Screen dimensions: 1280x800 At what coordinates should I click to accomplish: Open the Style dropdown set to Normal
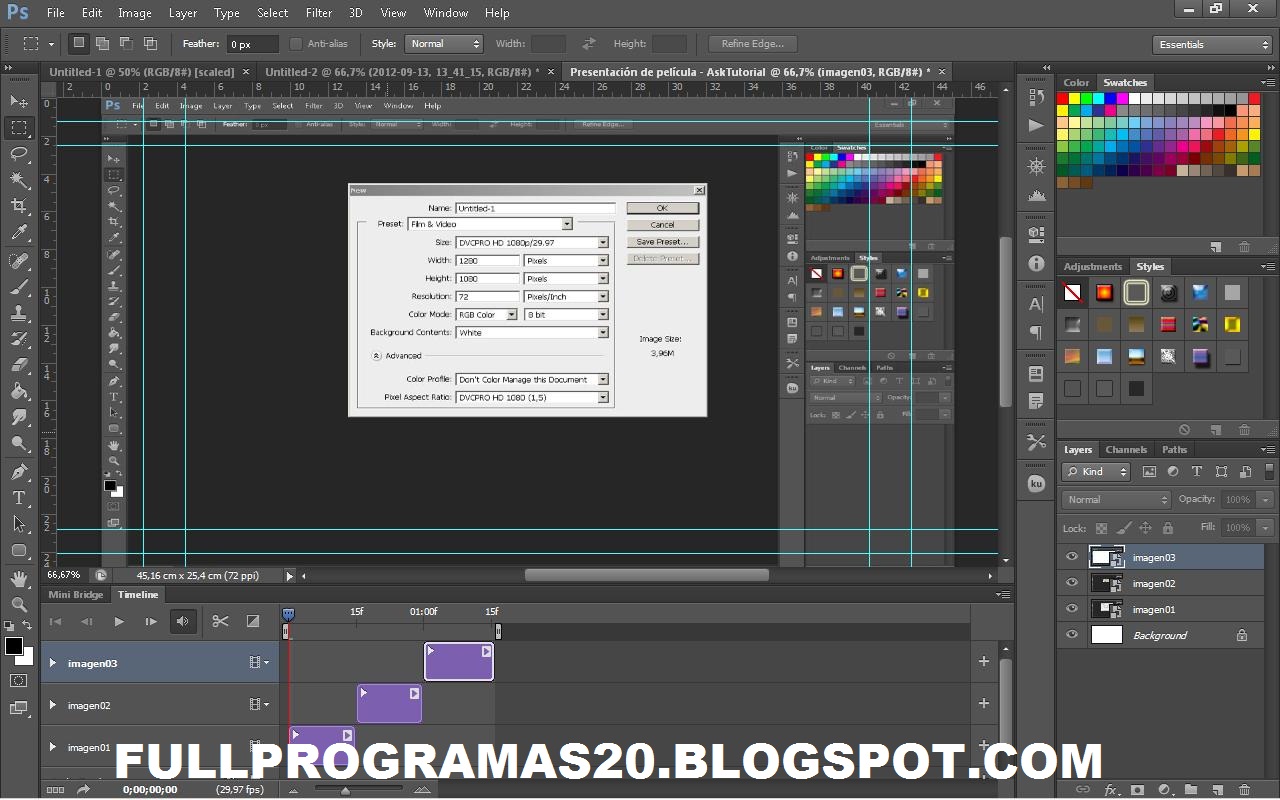tap(444, 44)
